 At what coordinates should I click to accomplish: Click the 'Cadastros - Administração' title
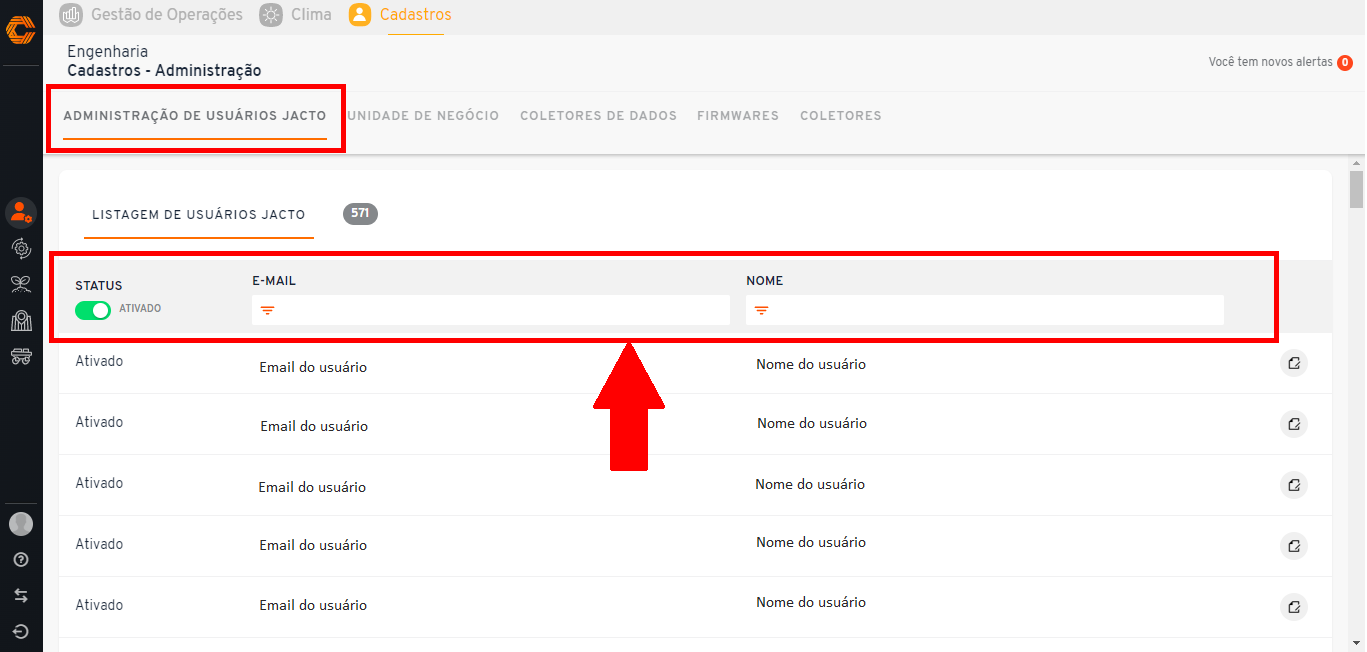pyautogui.click(x=164, y=71)
